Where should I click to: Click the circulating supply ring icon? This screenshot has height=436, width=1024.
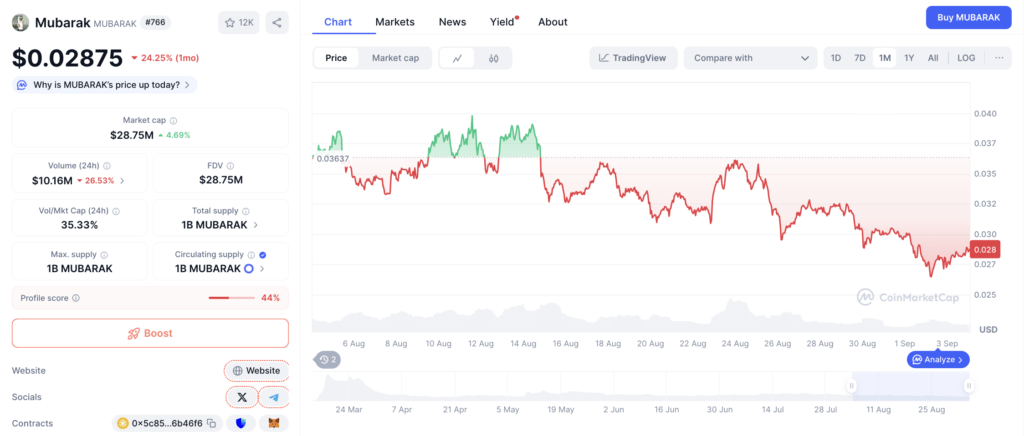tap(248, 268)
